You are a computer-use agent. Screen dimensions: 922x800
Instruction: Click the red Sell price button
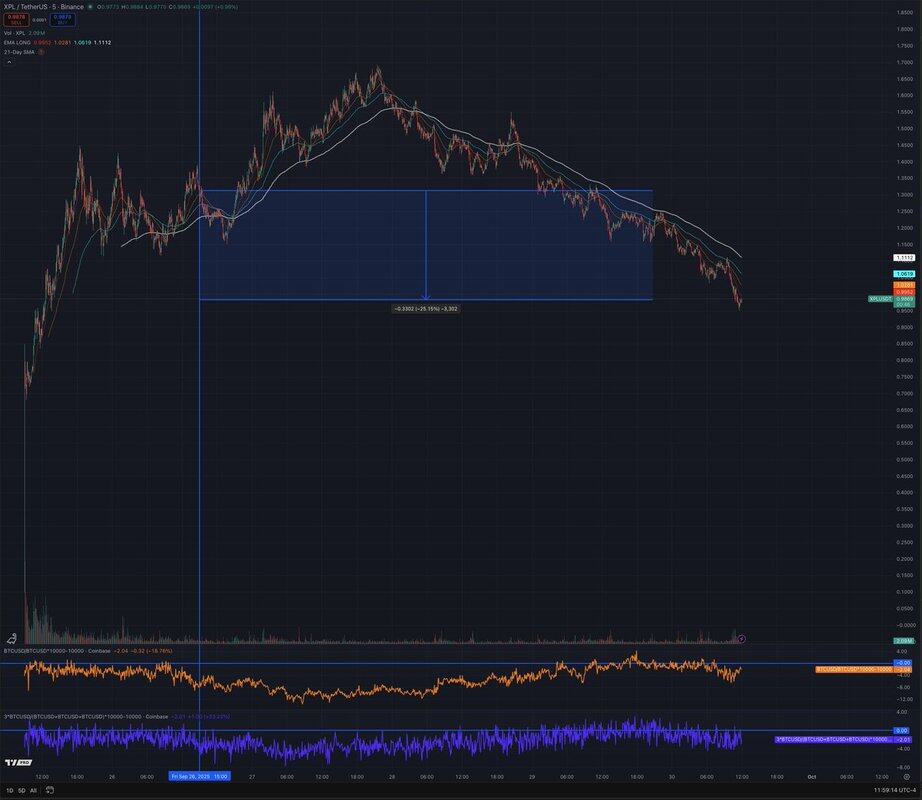(x=17, y=19)
